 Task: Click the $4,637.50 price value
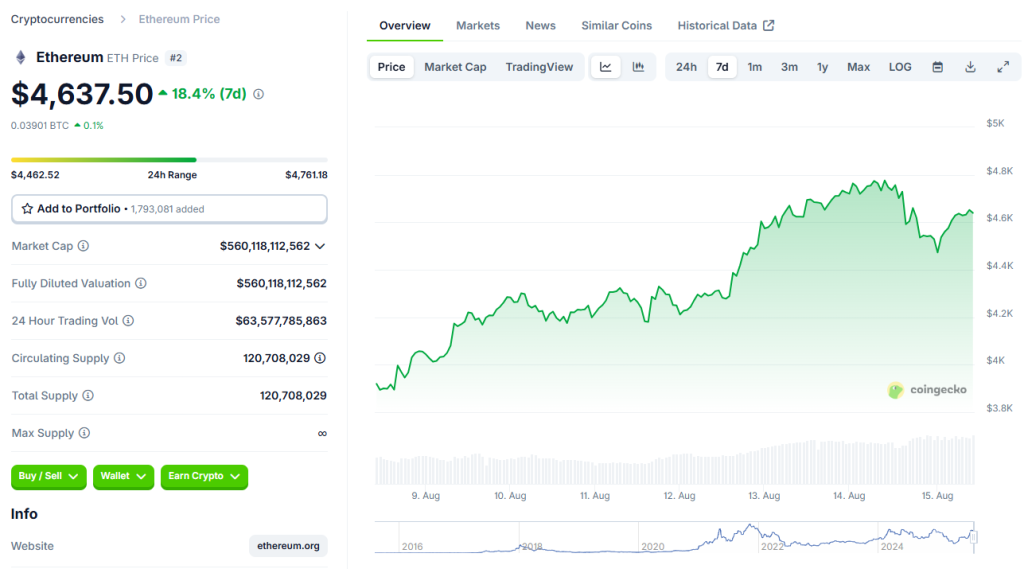[82, 94]
